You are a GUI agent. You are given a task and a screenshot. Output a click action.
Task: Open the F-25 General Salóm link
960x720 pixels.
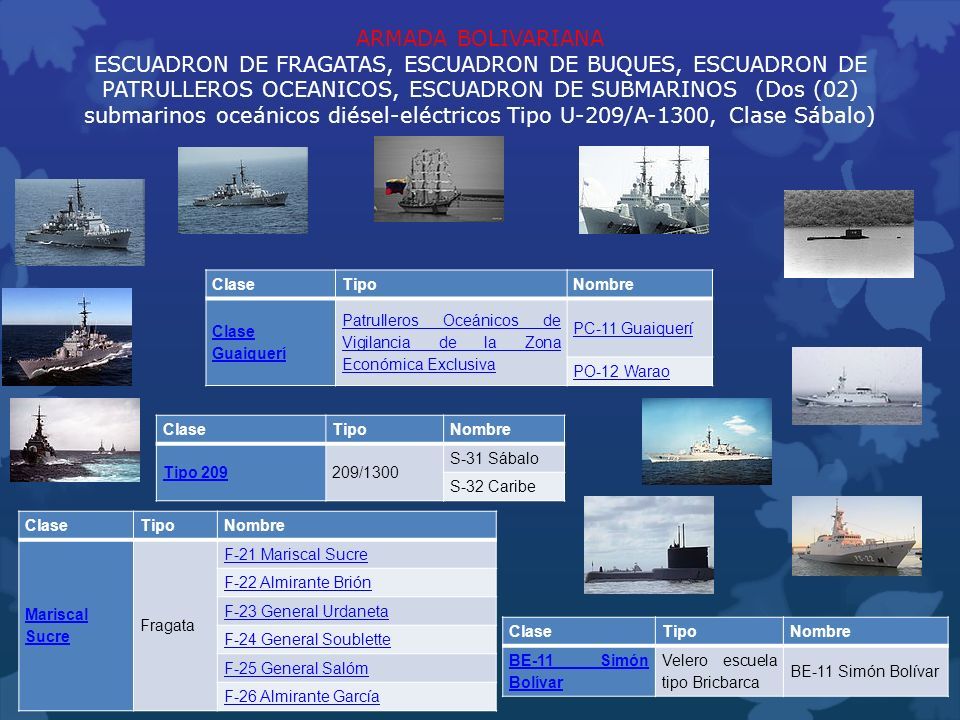click(x=296, y=669)
